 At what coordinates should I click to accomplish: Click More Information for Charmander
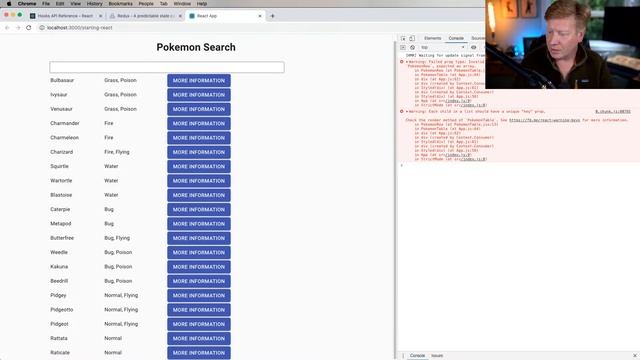tap(199, 123)
